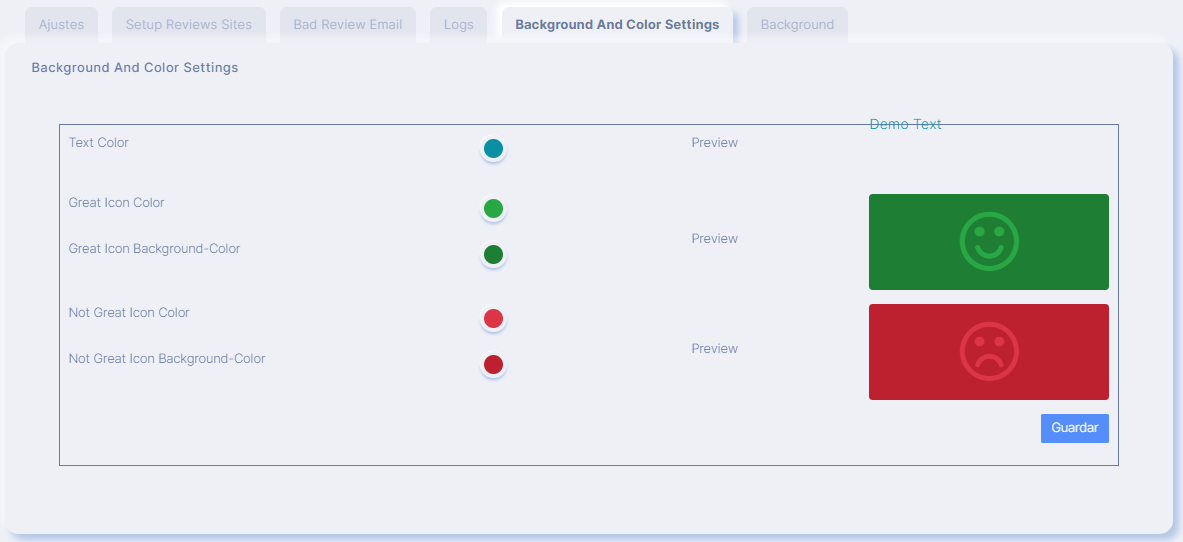Open the Great Icon Color swatch

click(x=493, y=209)
